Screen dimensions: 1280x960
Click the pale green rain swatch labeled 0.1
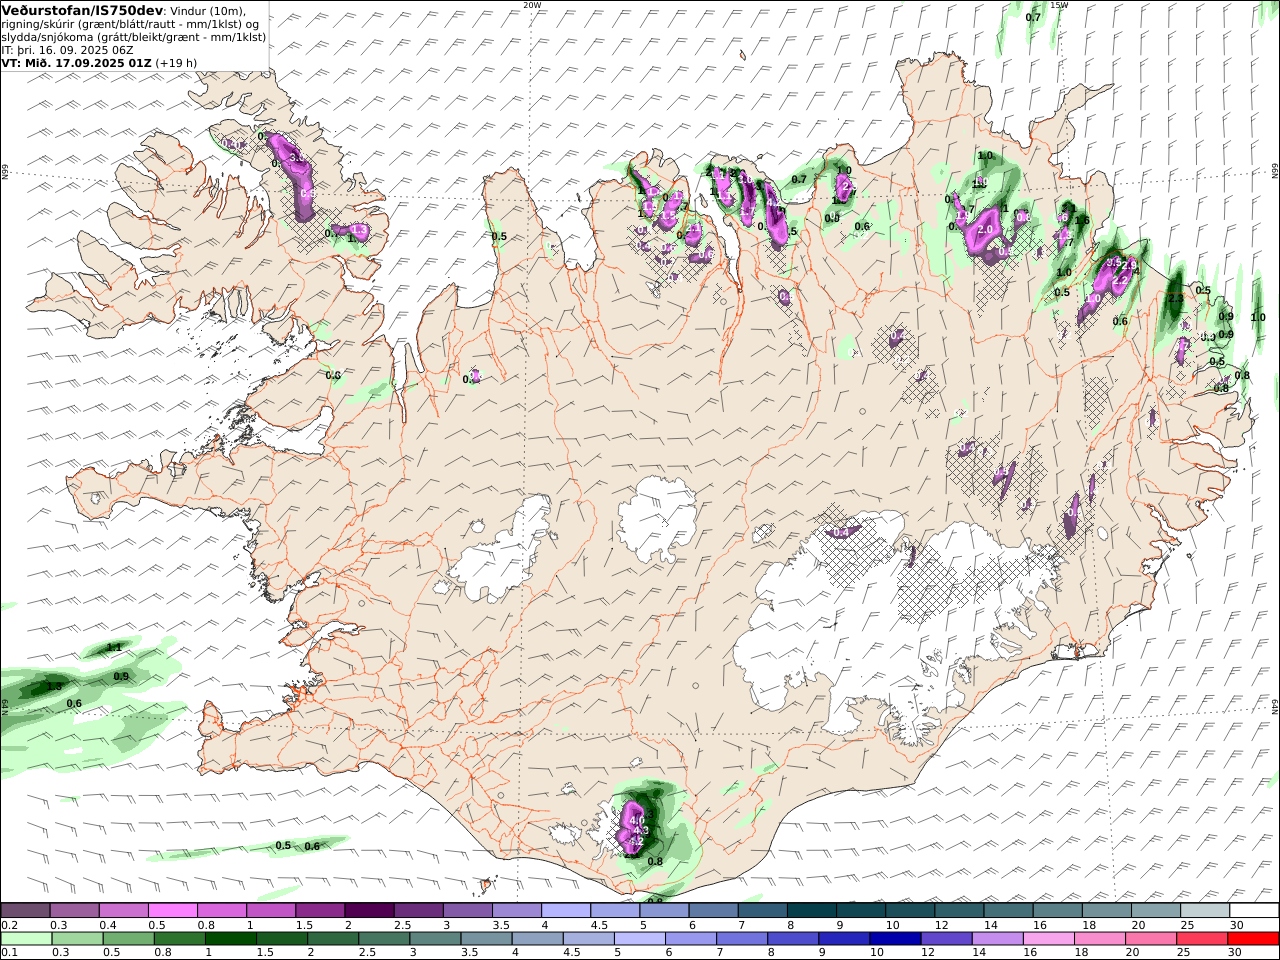pyautogui.click(x=26, y=939)
